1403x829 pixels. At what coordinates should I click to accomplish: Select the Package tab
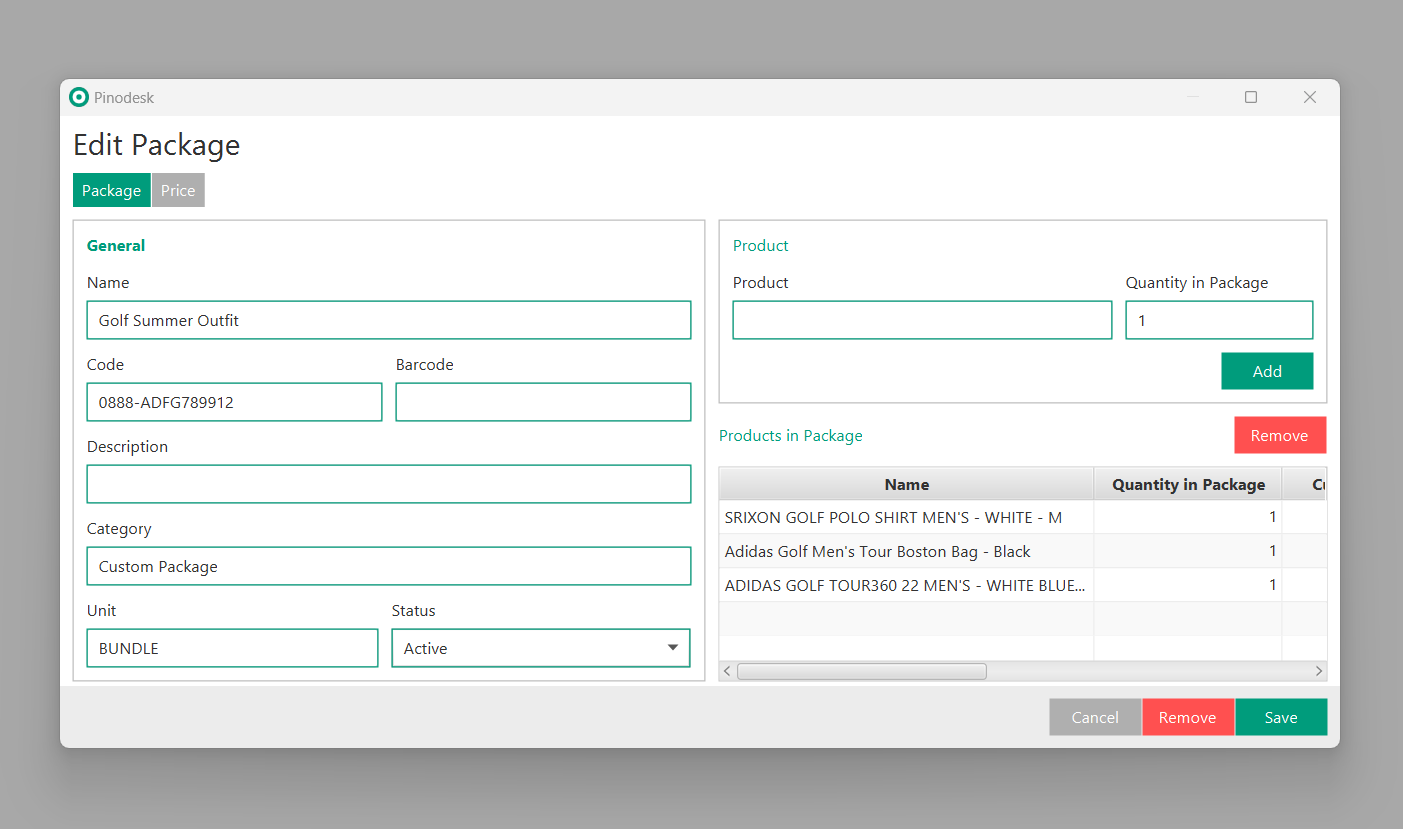click(111, 190)
